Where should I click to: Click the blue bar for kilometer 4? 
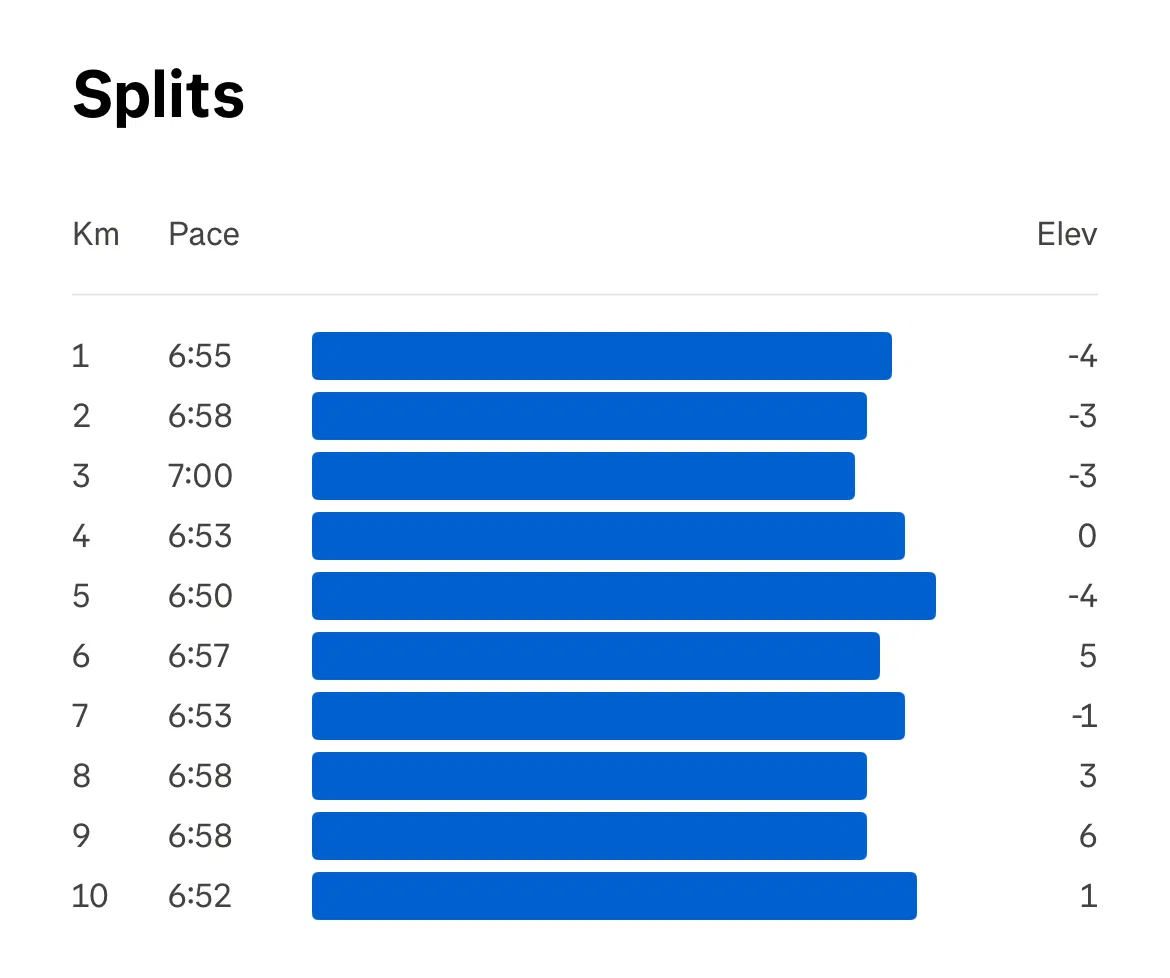coord(608,536)
